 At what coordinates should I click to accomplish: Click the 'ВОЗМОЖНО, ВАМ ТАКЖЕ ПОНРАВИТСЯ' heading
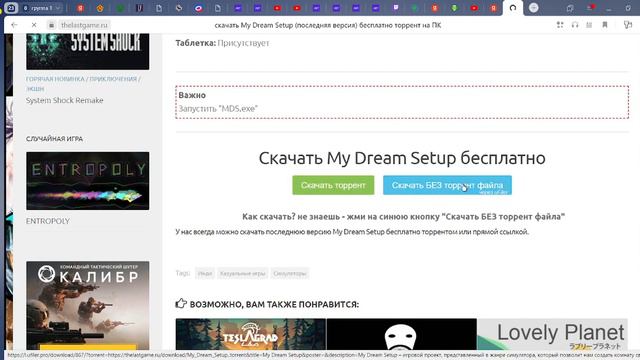pyautogui.click(x=274, y=304)
